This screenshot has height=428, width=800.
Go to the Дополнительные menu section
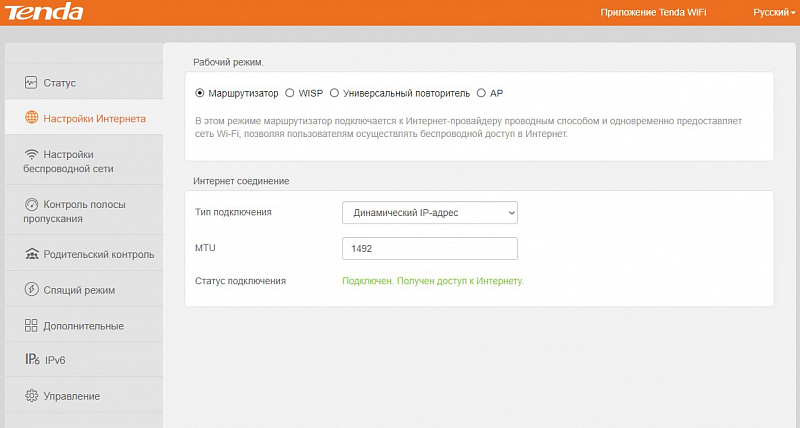pos(83,326)
